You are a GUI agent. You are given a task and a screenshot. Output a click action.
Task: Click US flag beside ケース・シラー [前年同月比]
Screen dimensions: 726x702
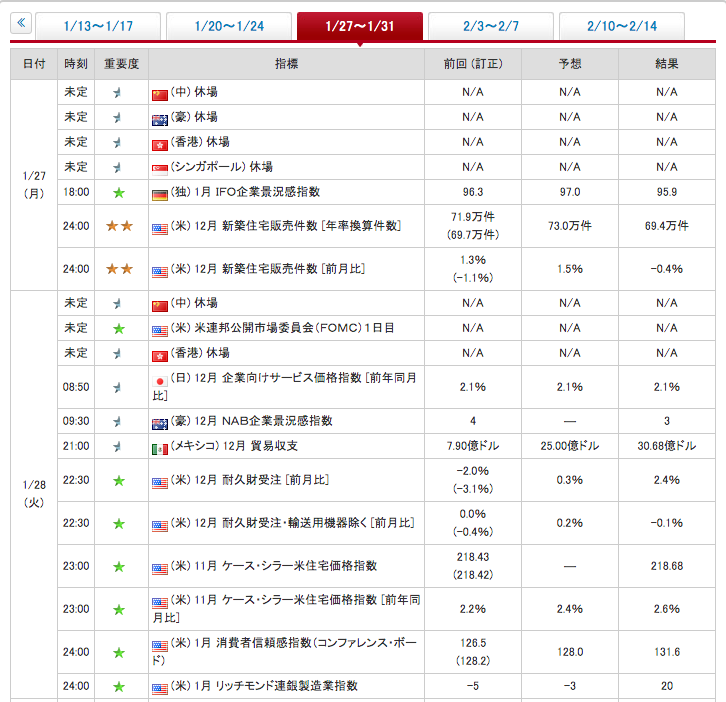160,603
